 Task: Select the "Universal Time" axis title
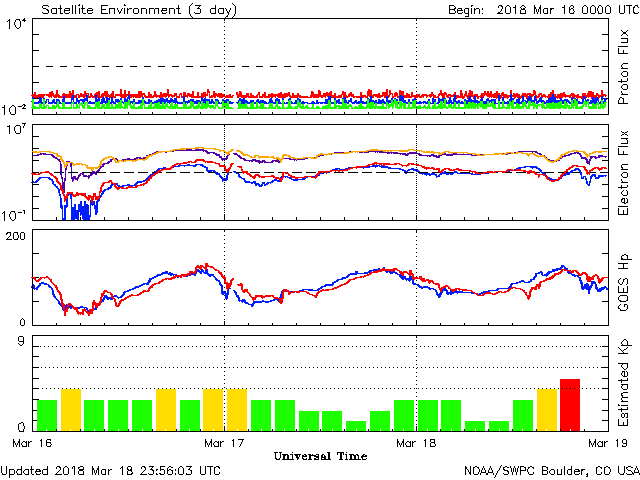coord(320,456)
